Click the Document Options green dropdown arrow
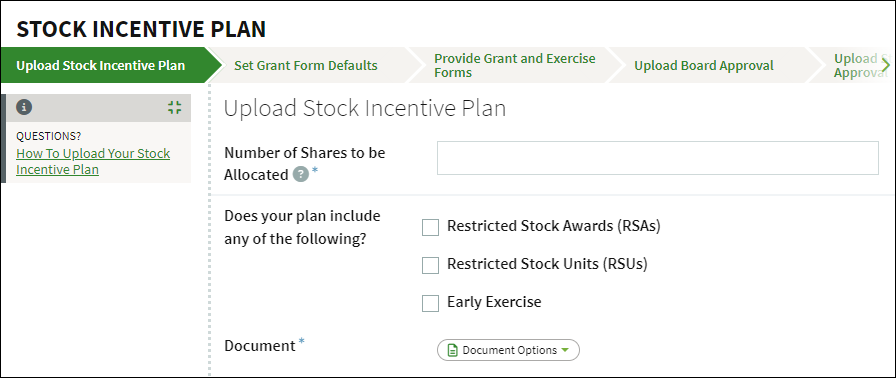Viewport: 896px width, 378px height. click(565, 350)
